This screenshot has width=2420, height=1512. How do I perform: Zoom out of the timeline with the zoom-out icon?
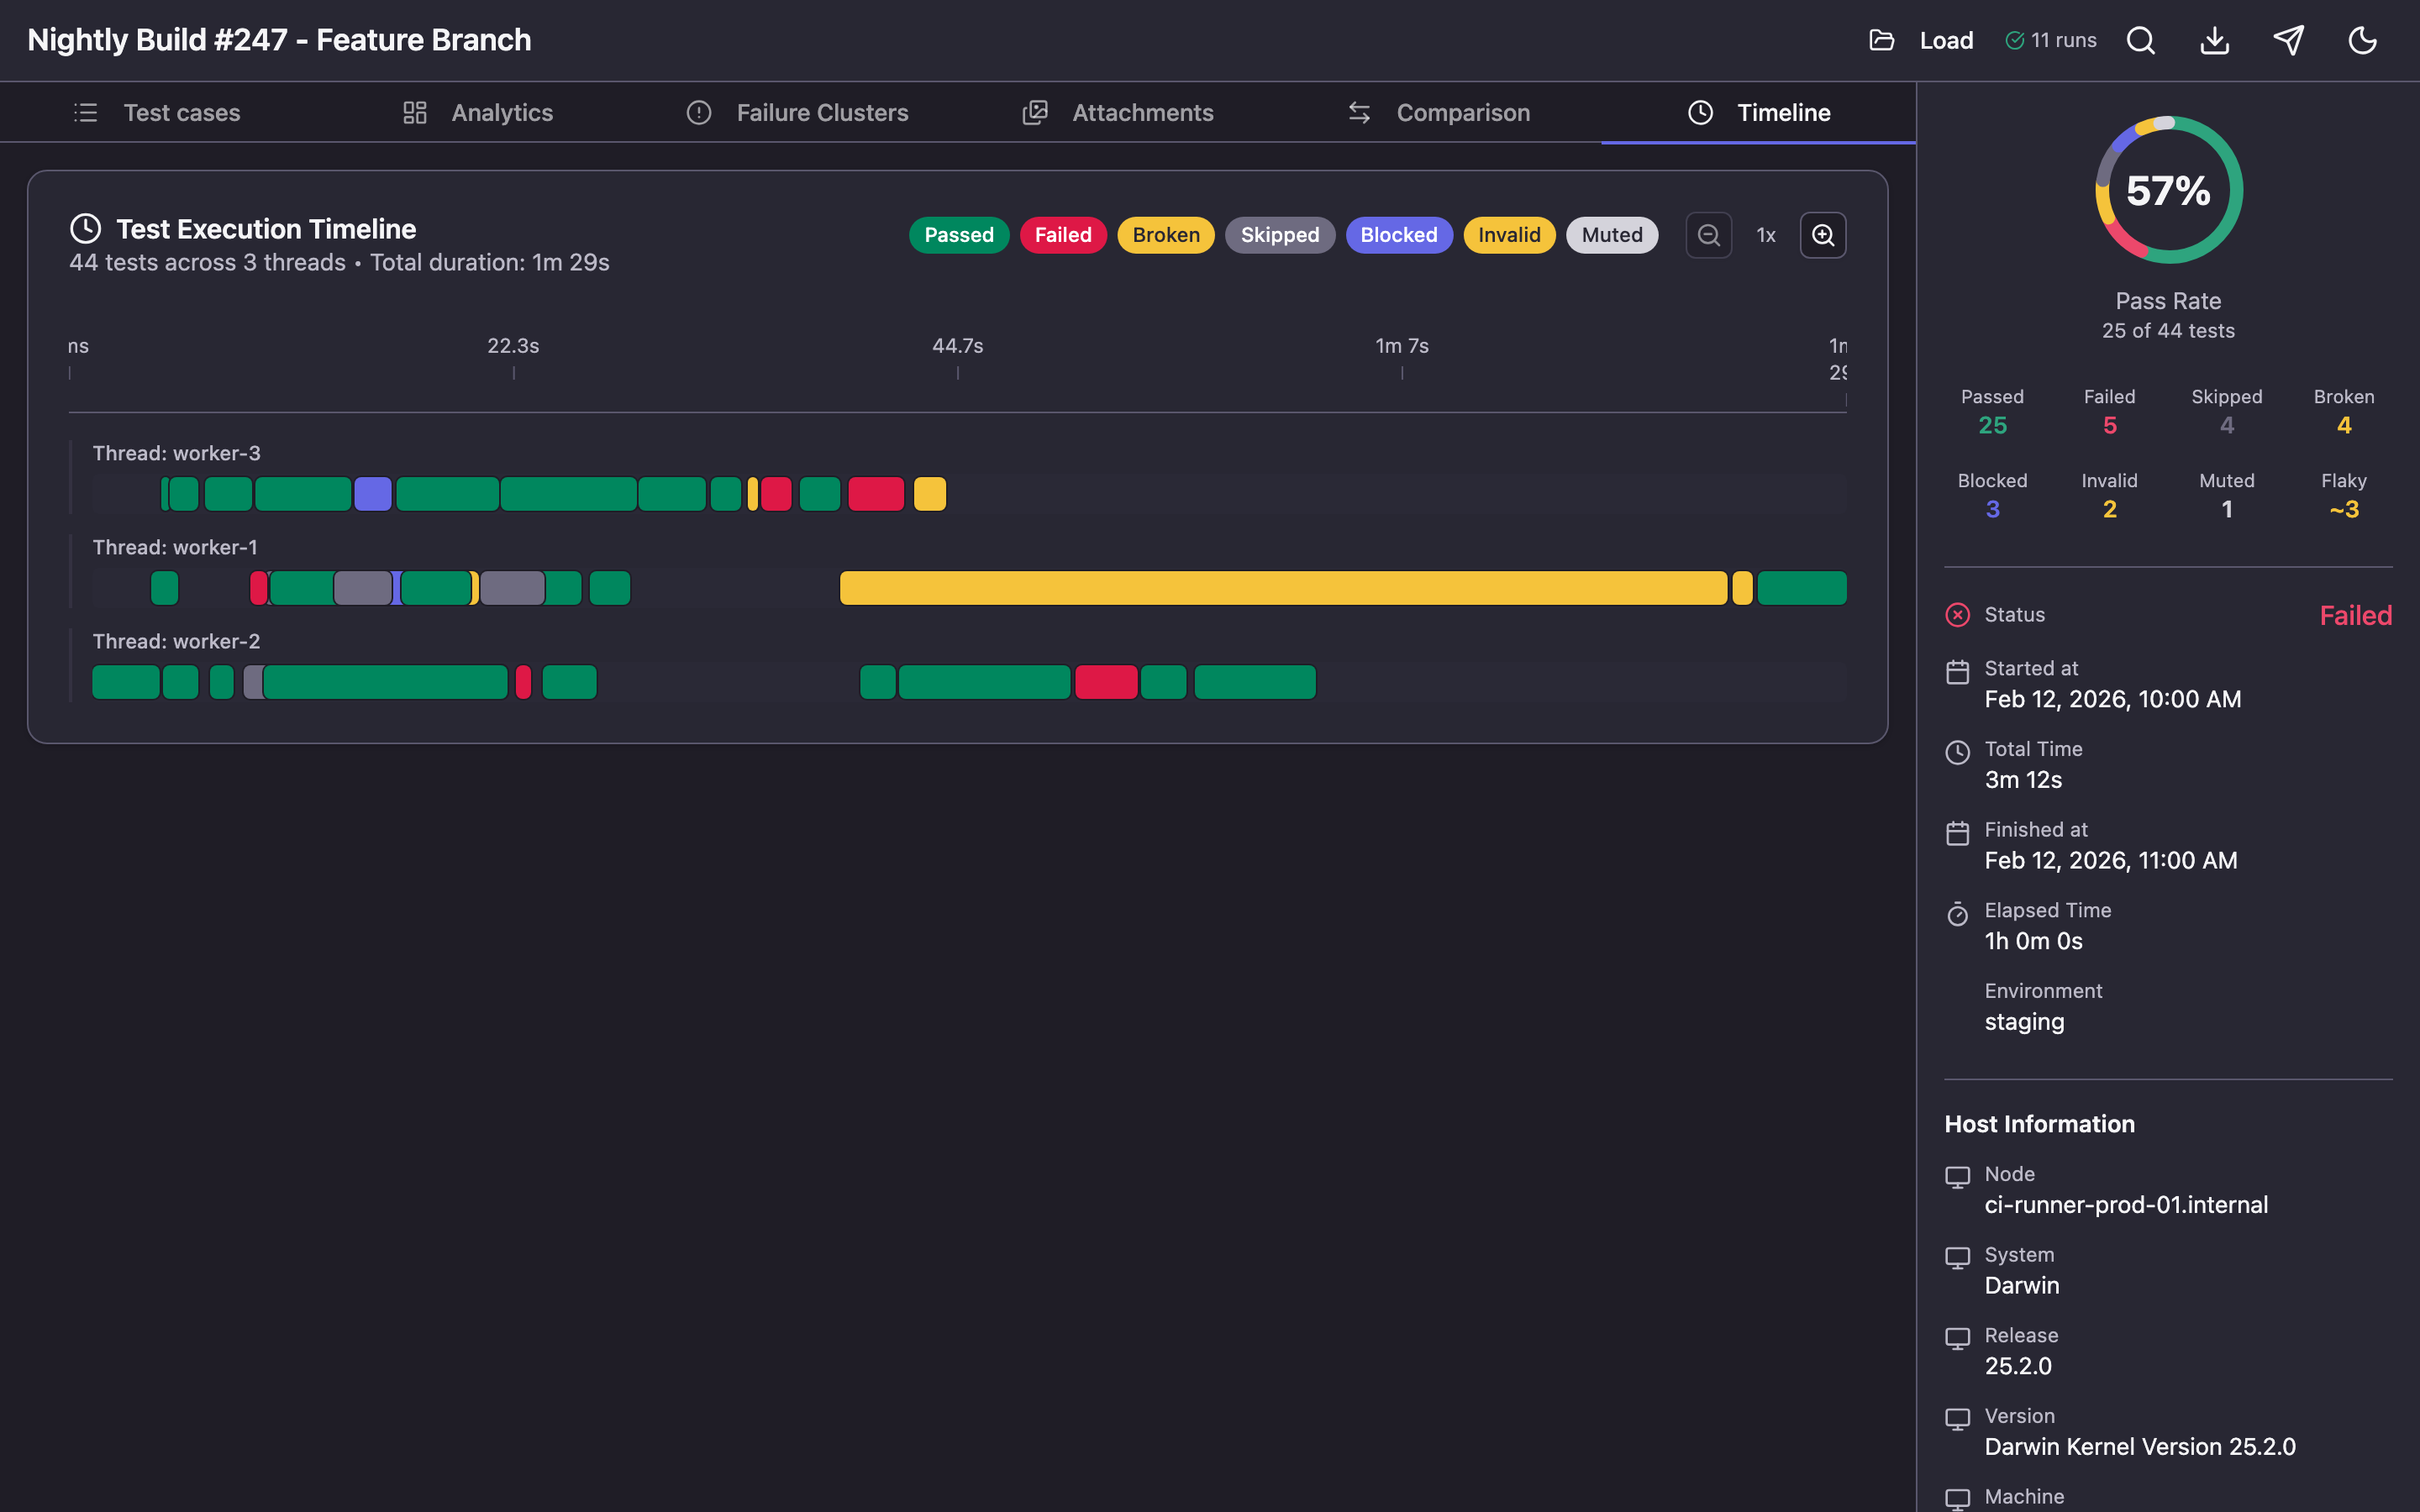1709,235
